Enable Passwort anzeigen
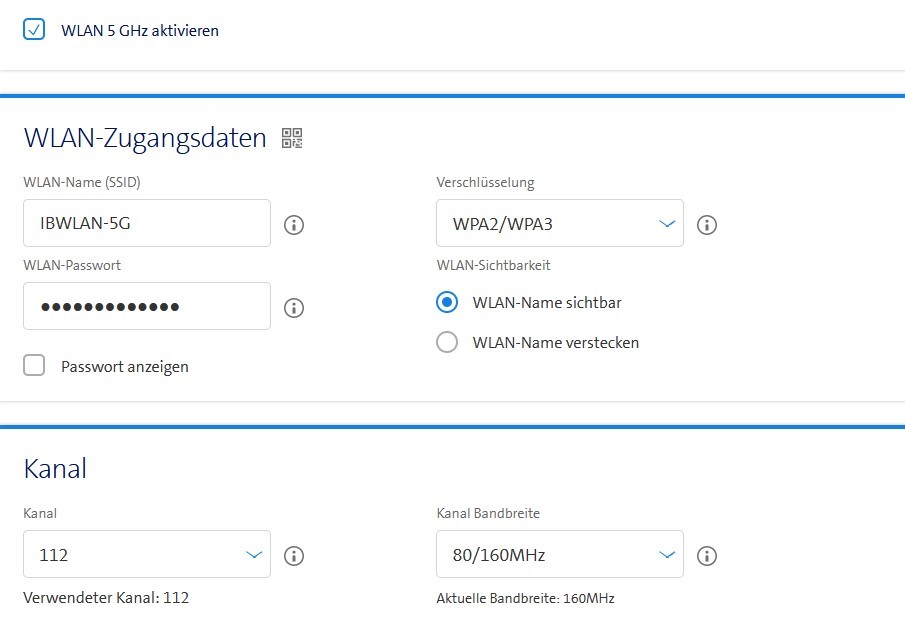Screen dimensions: 905x628 [34, 366]
